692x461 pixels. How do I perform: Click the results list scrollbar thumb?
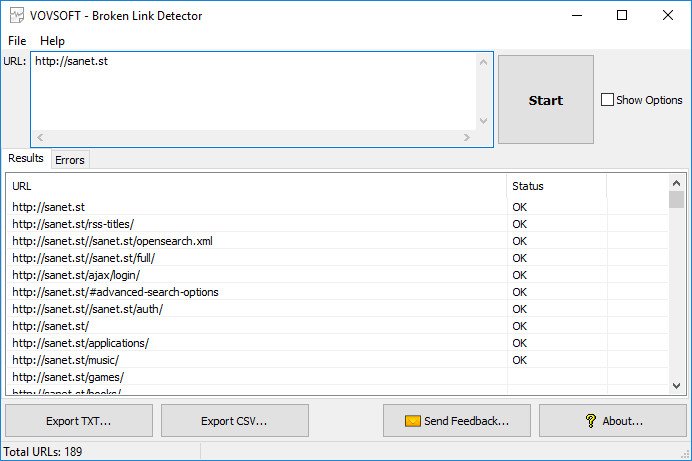[x=676, y=199]
